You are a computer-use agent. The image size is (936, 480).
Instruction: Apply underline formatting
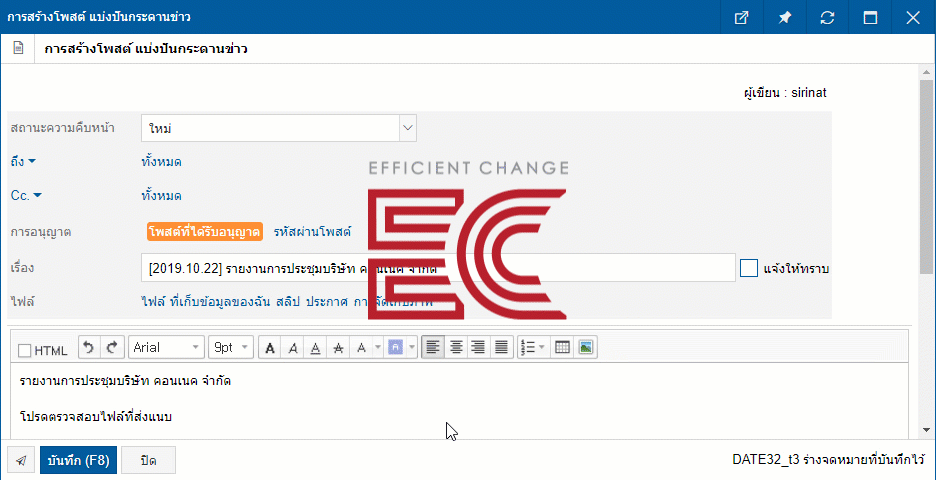pyautogui.click(x=315, y=348)
